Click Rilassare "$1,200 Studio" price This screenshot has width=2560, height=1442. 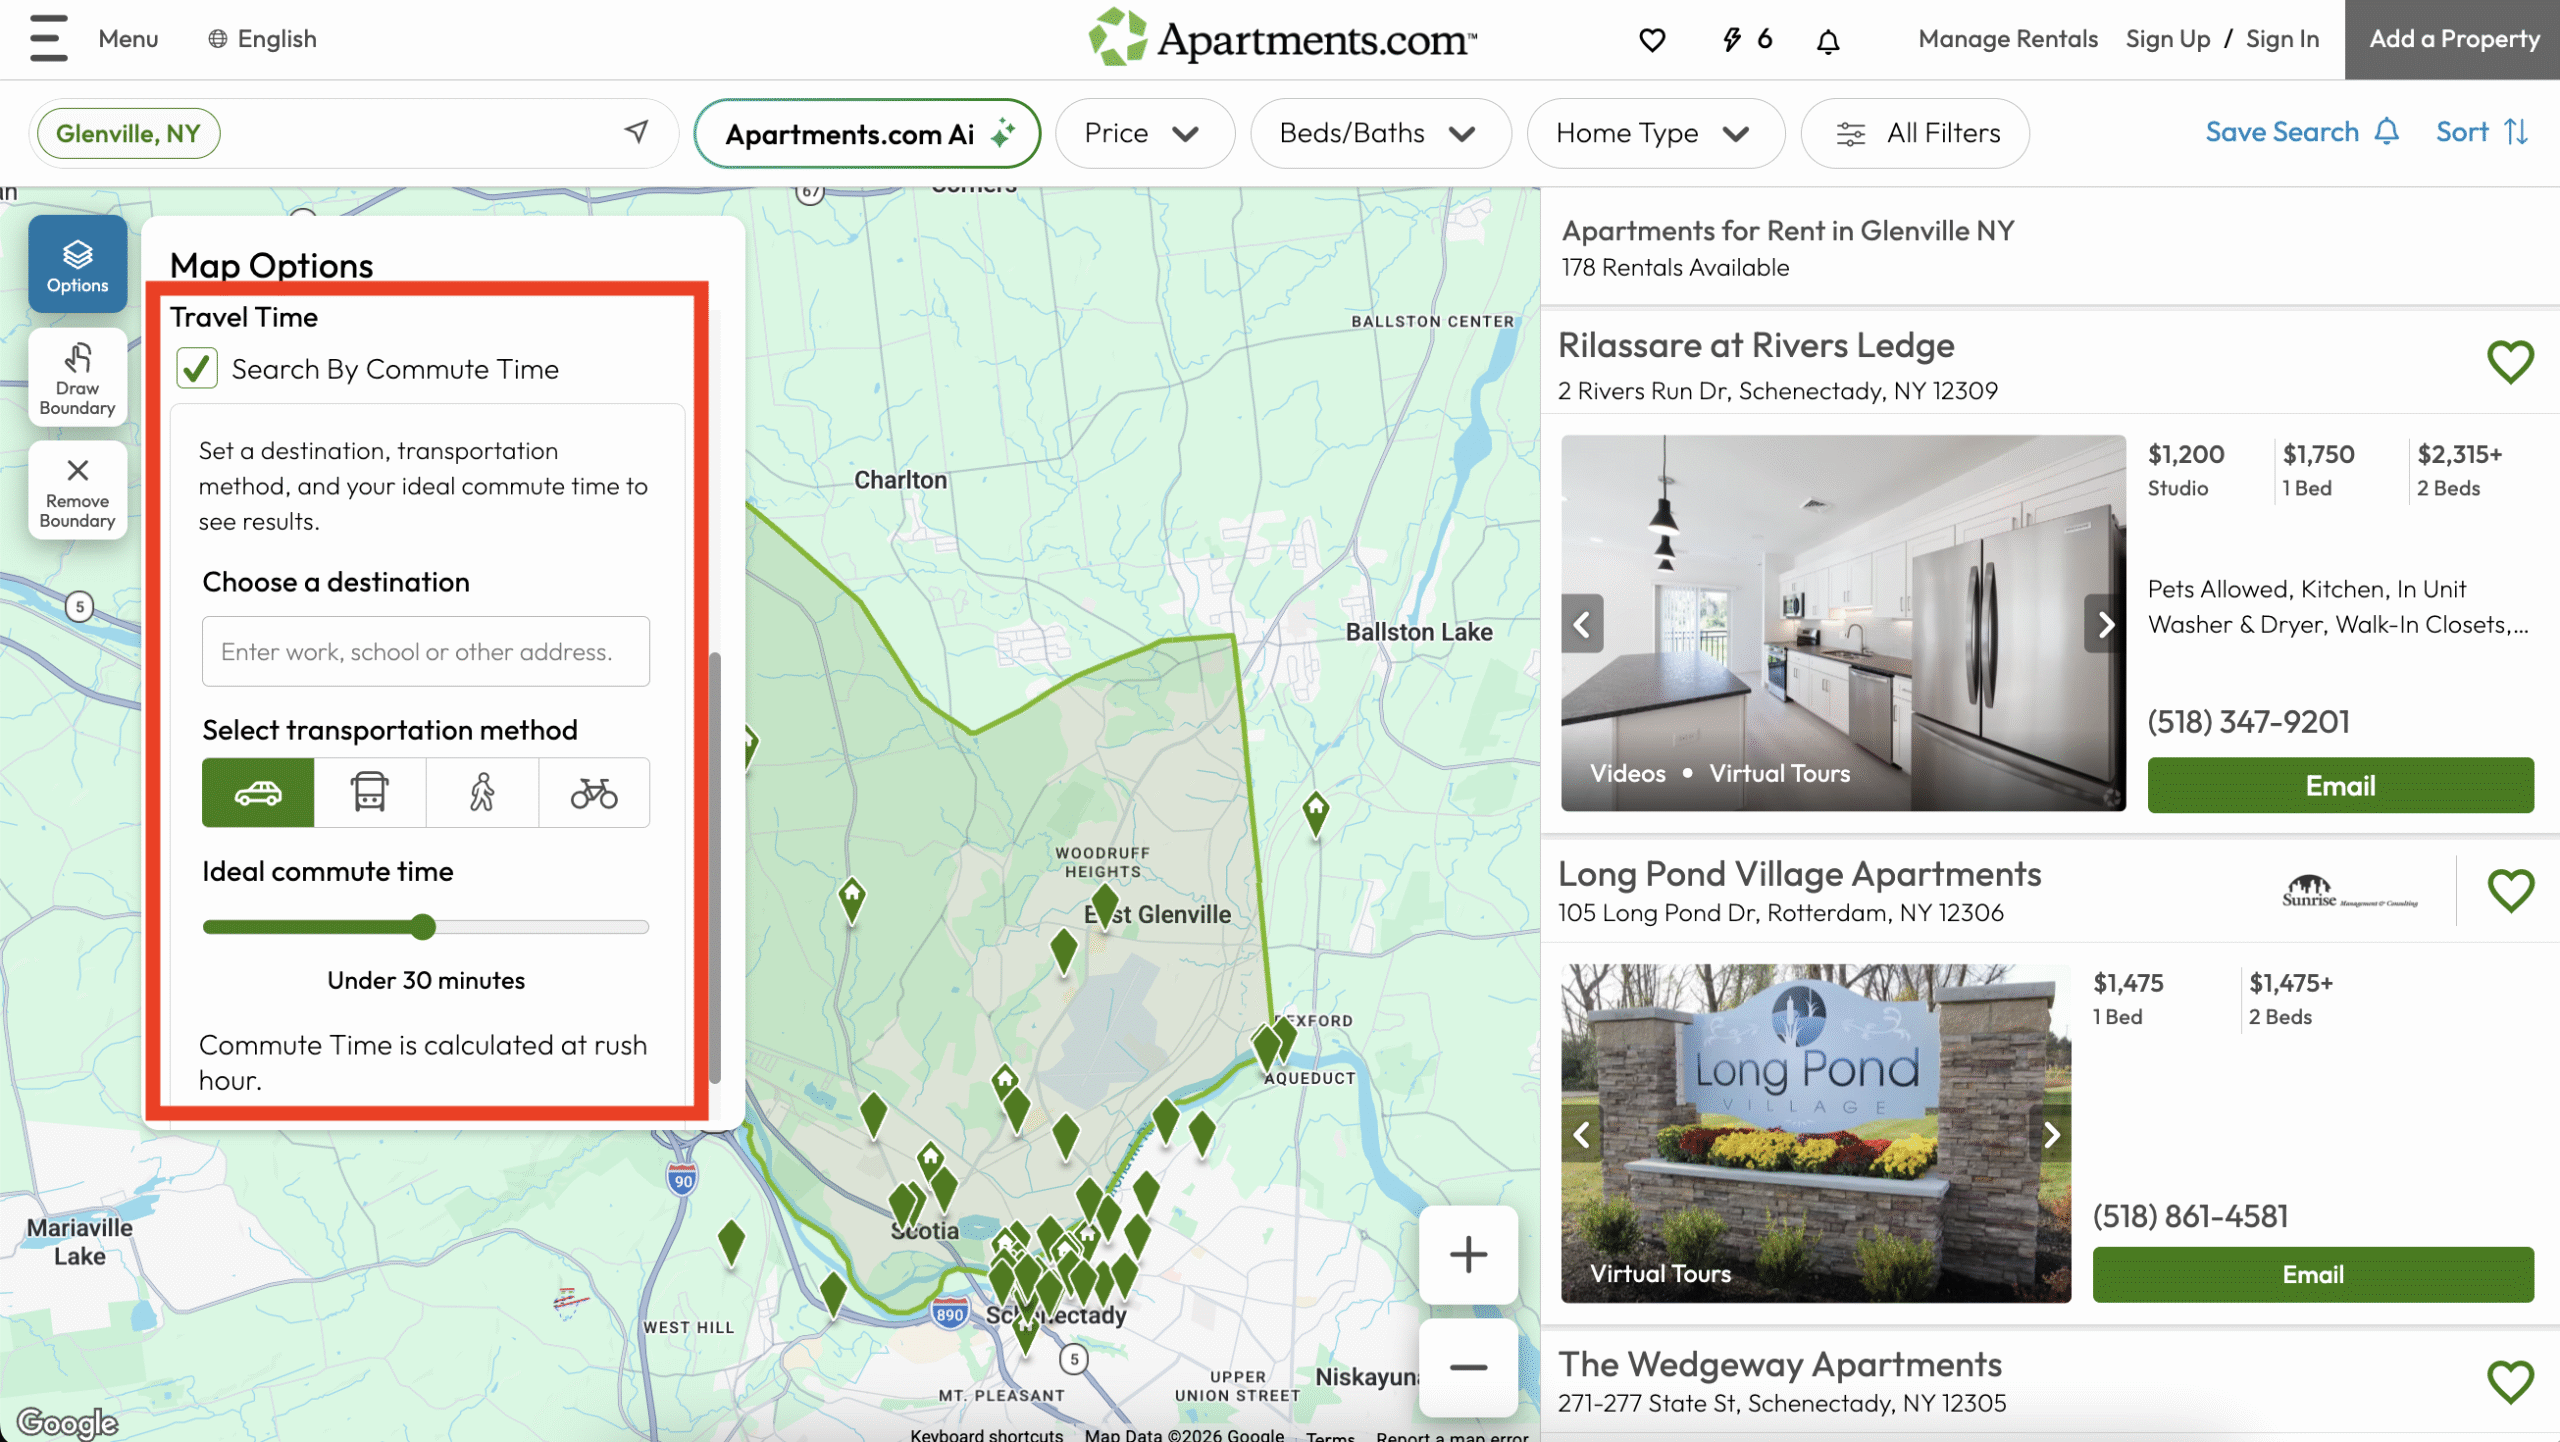[x=2186, y=470]
